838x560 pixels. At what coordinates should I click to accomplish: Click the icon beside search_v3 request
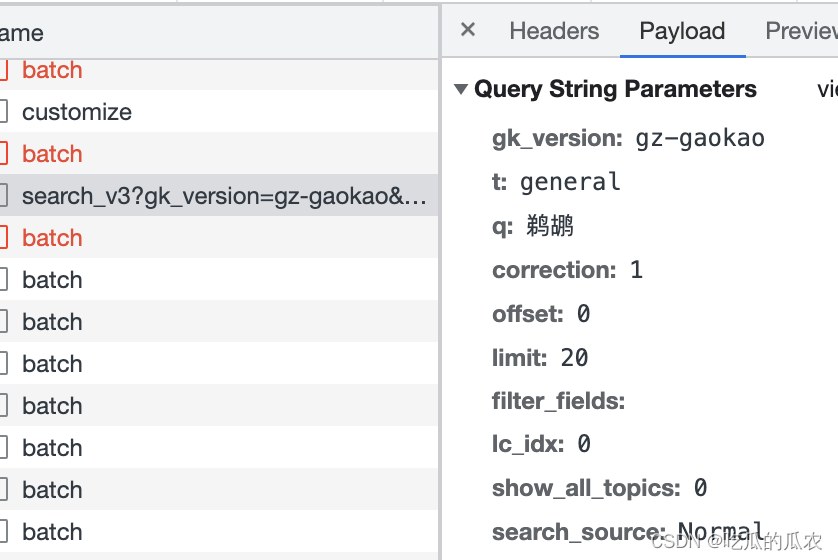click(x=3, y=196)
